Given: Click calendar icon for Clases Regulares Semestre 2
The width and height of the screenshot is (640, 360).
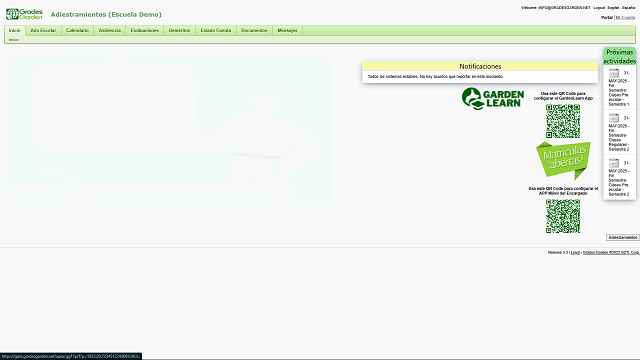Looking at the screenshot, I should pos(614,118).
